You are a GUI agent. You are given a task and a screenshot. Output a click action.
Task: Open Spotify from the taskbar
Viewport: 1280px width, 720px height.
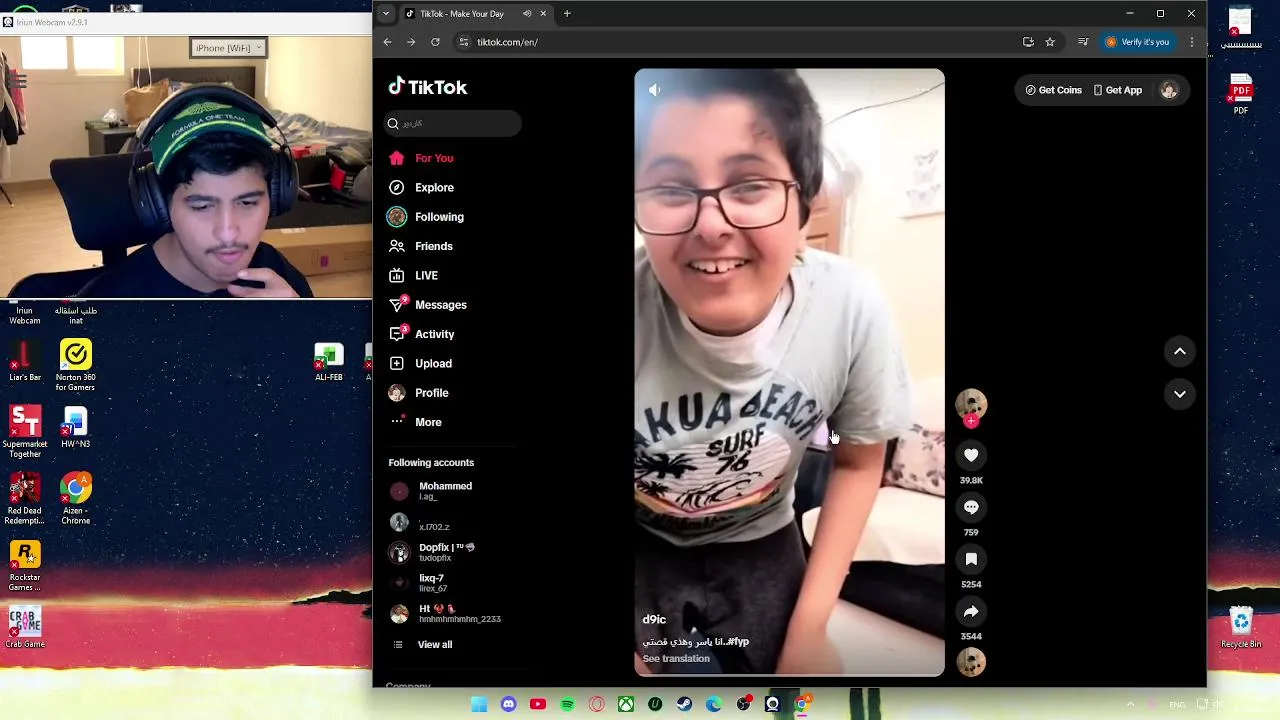coord(567,705)
